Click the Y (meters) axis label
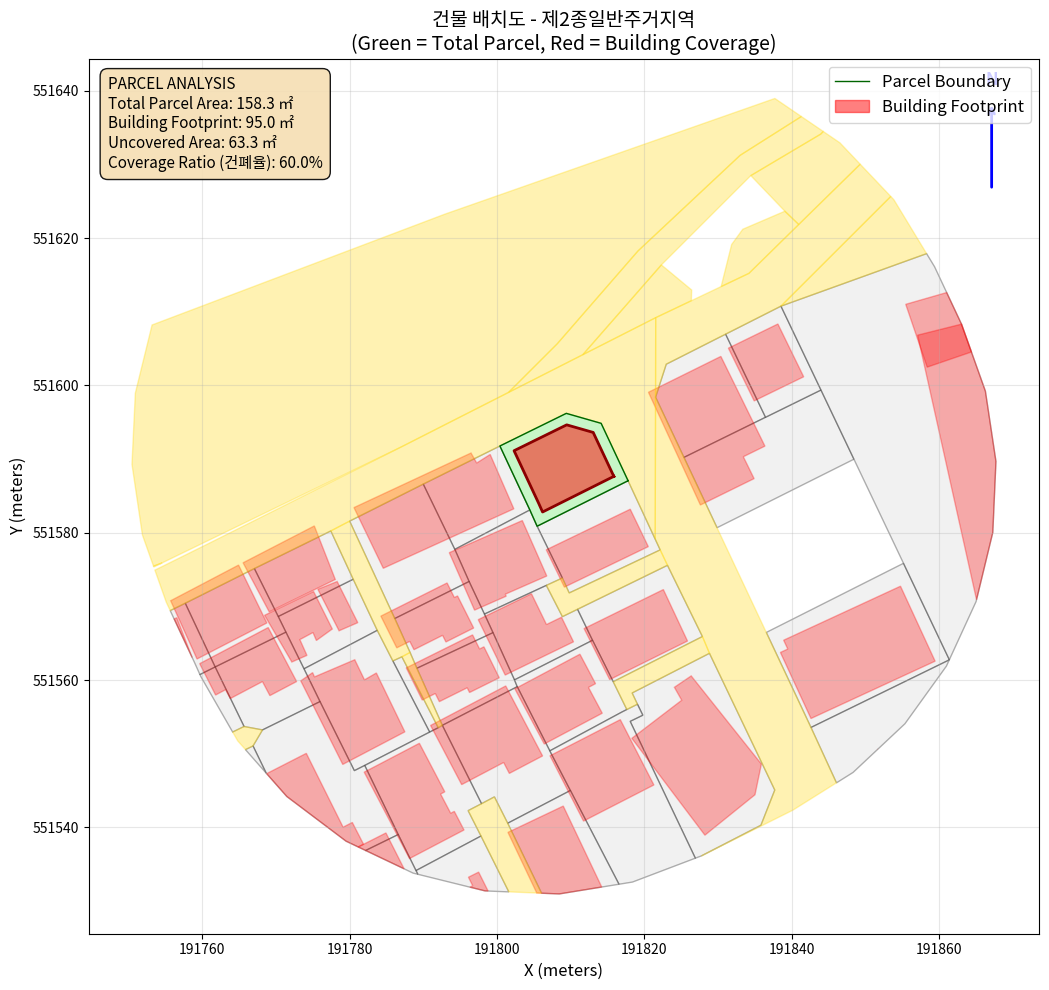The image size is (1049, 990). coord(17,497)
